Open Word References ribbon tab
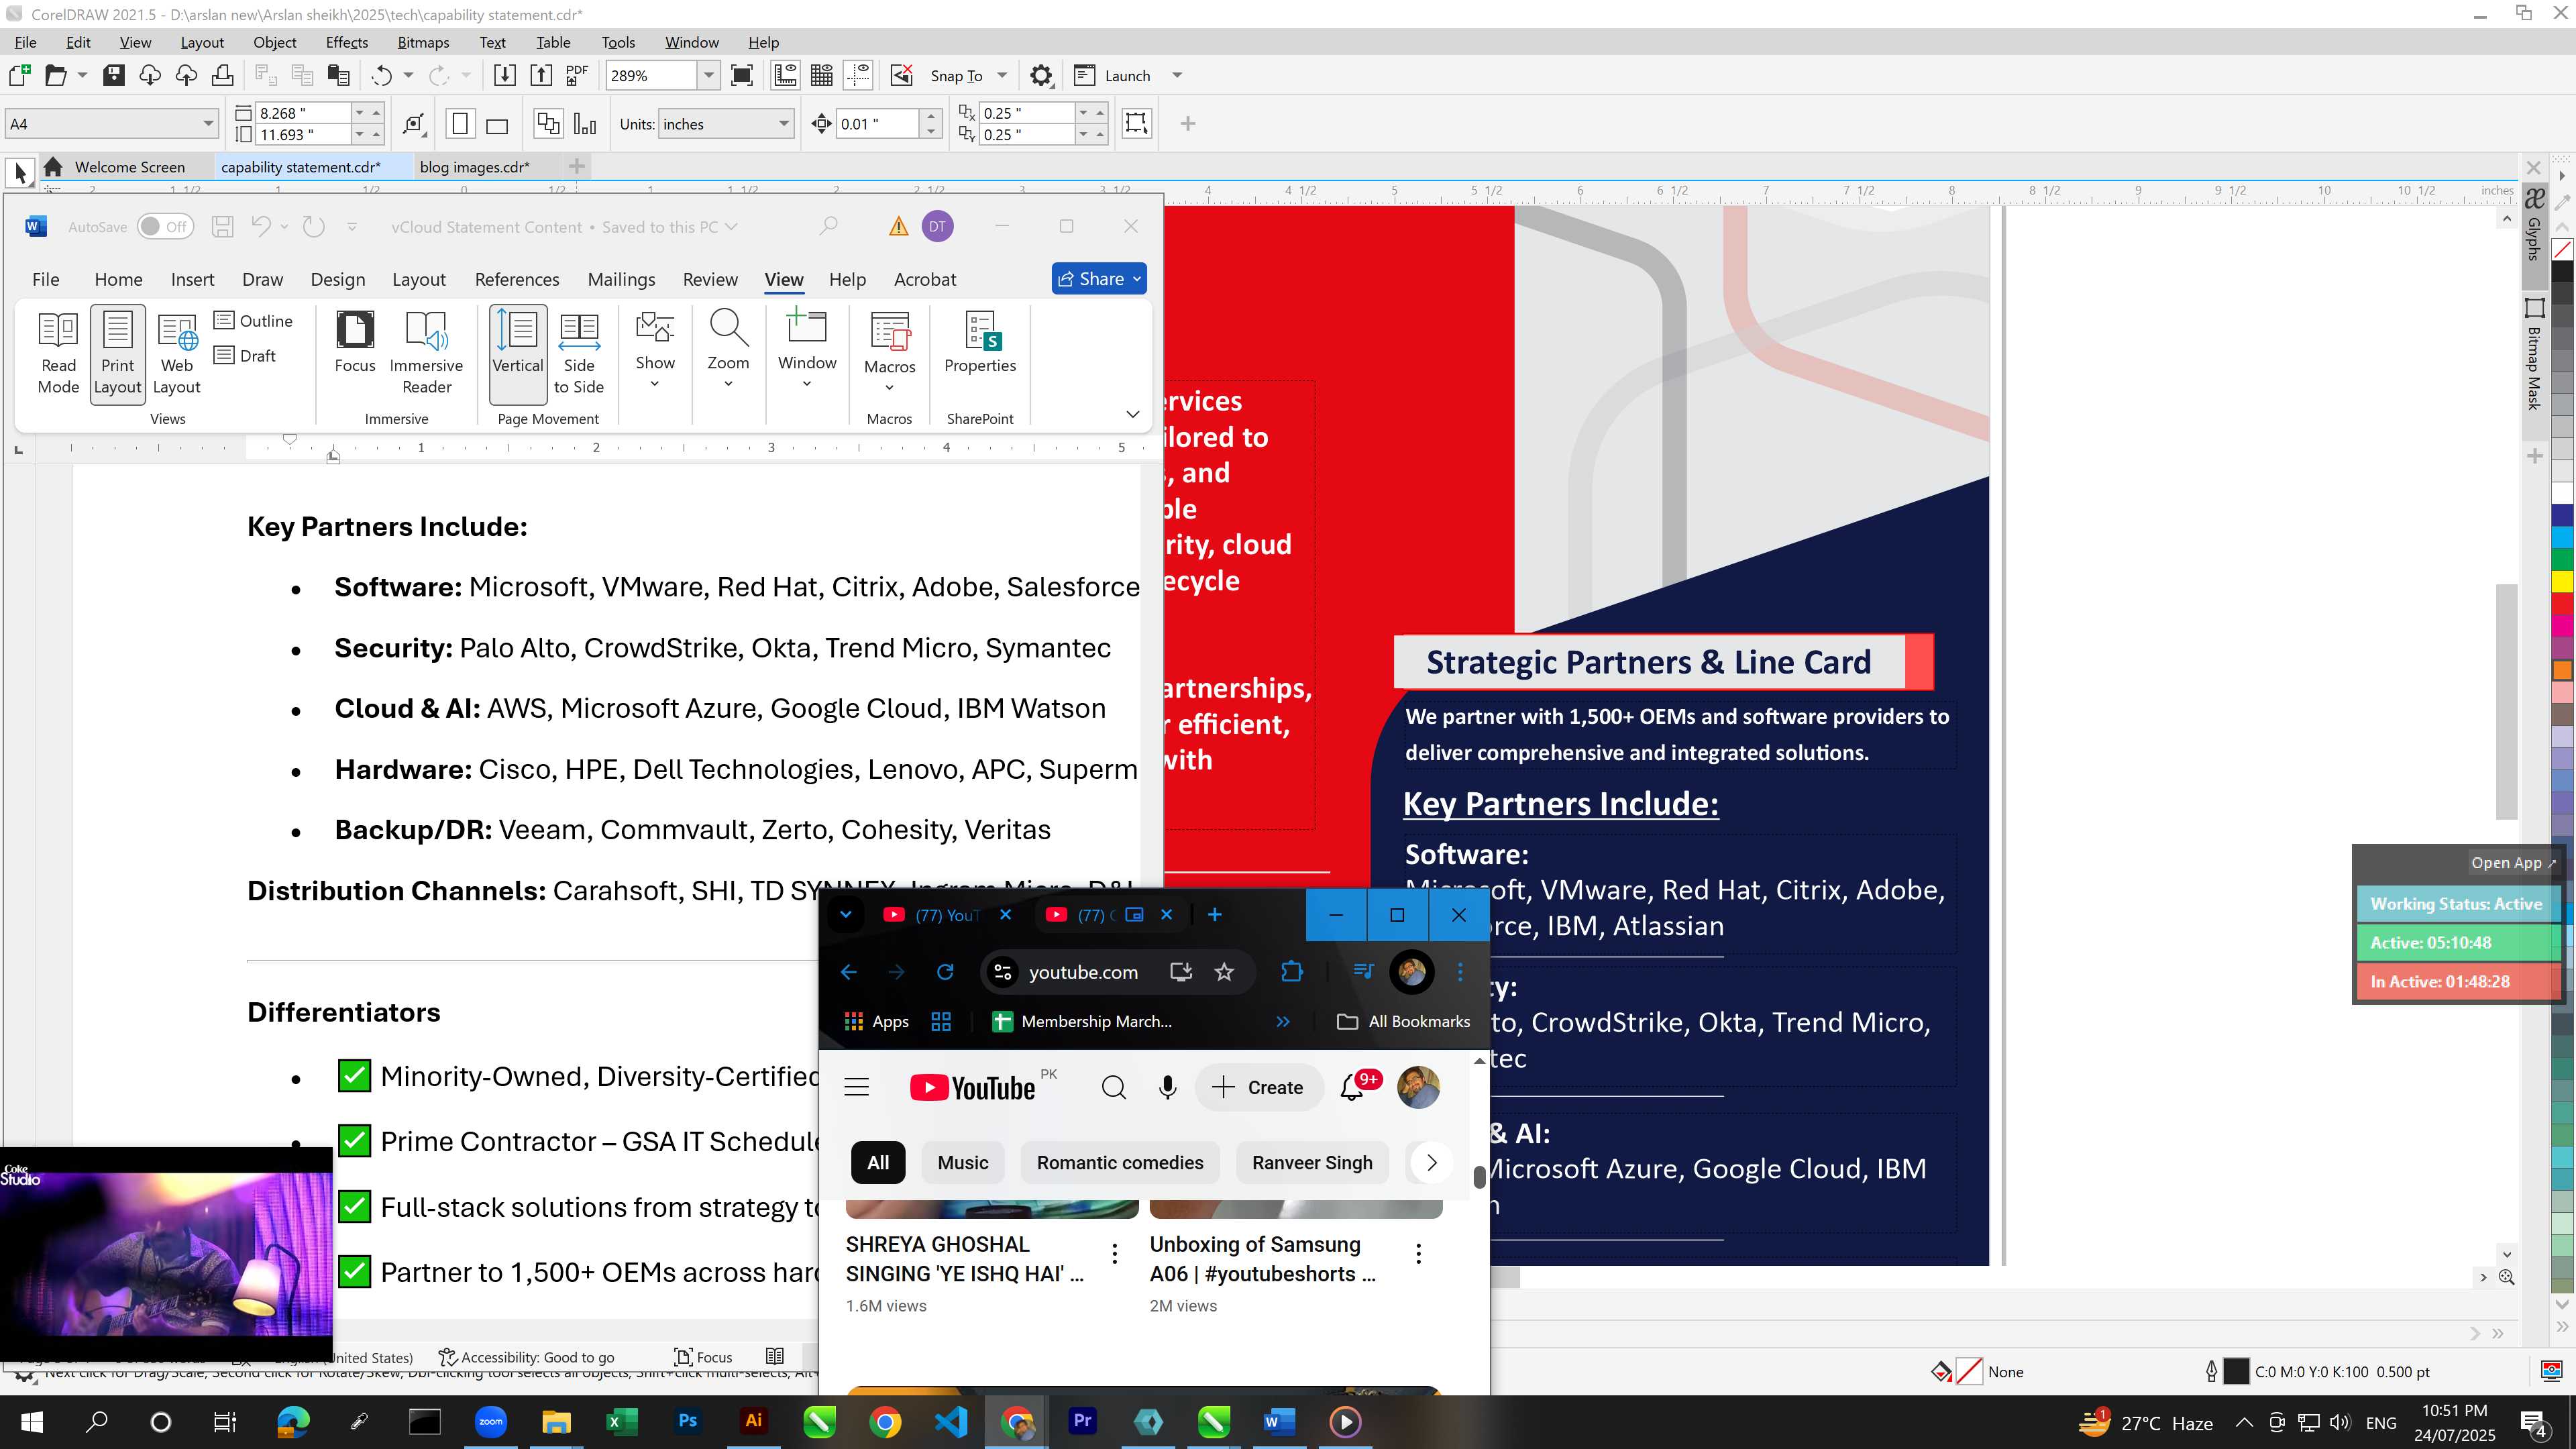Screen dimensions: 2576x1449 click(x=517, y=279)
